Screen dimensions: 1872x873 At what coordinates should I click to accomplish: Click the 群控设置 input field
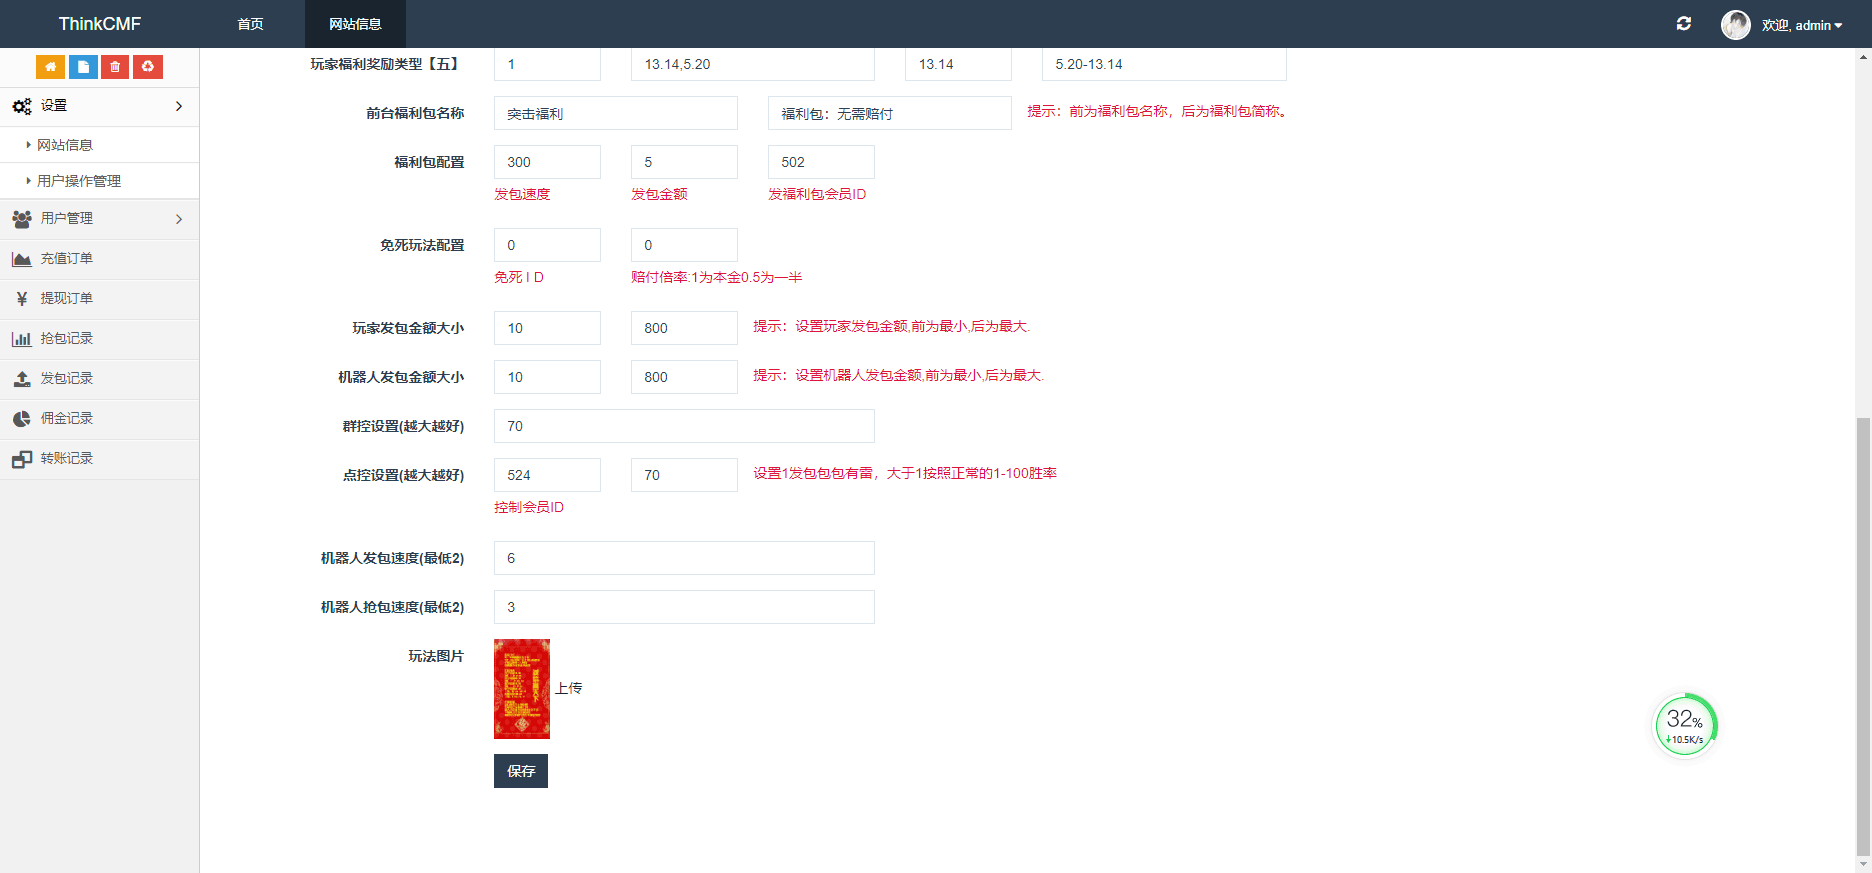(x=684, y=426)
